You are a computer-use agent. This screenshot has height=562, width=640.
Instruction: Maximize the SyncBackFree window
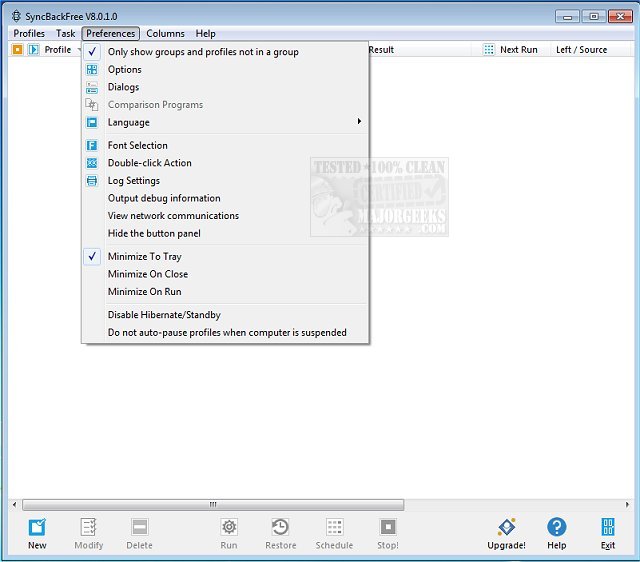click(593, 16)
